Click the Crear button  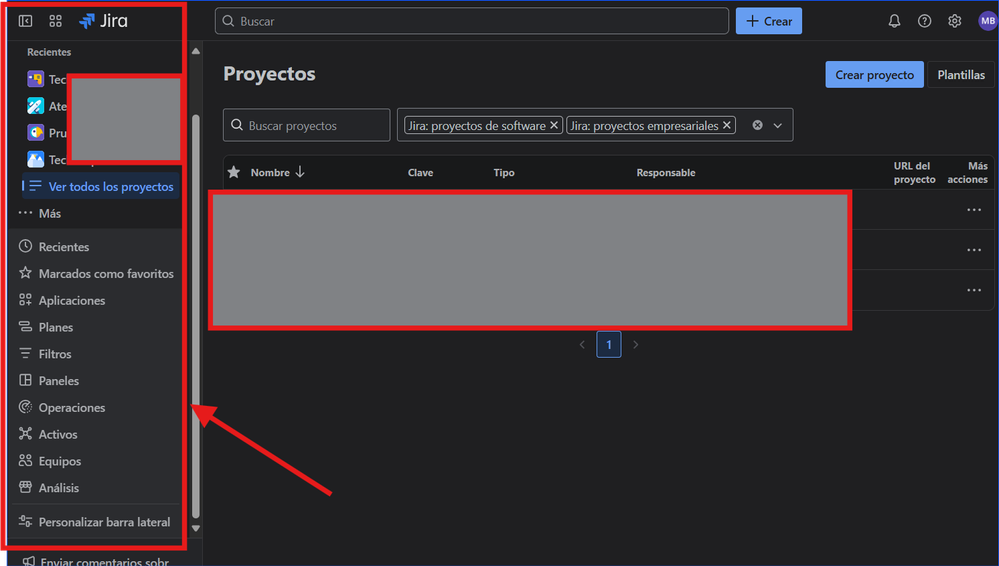(768, 21)
